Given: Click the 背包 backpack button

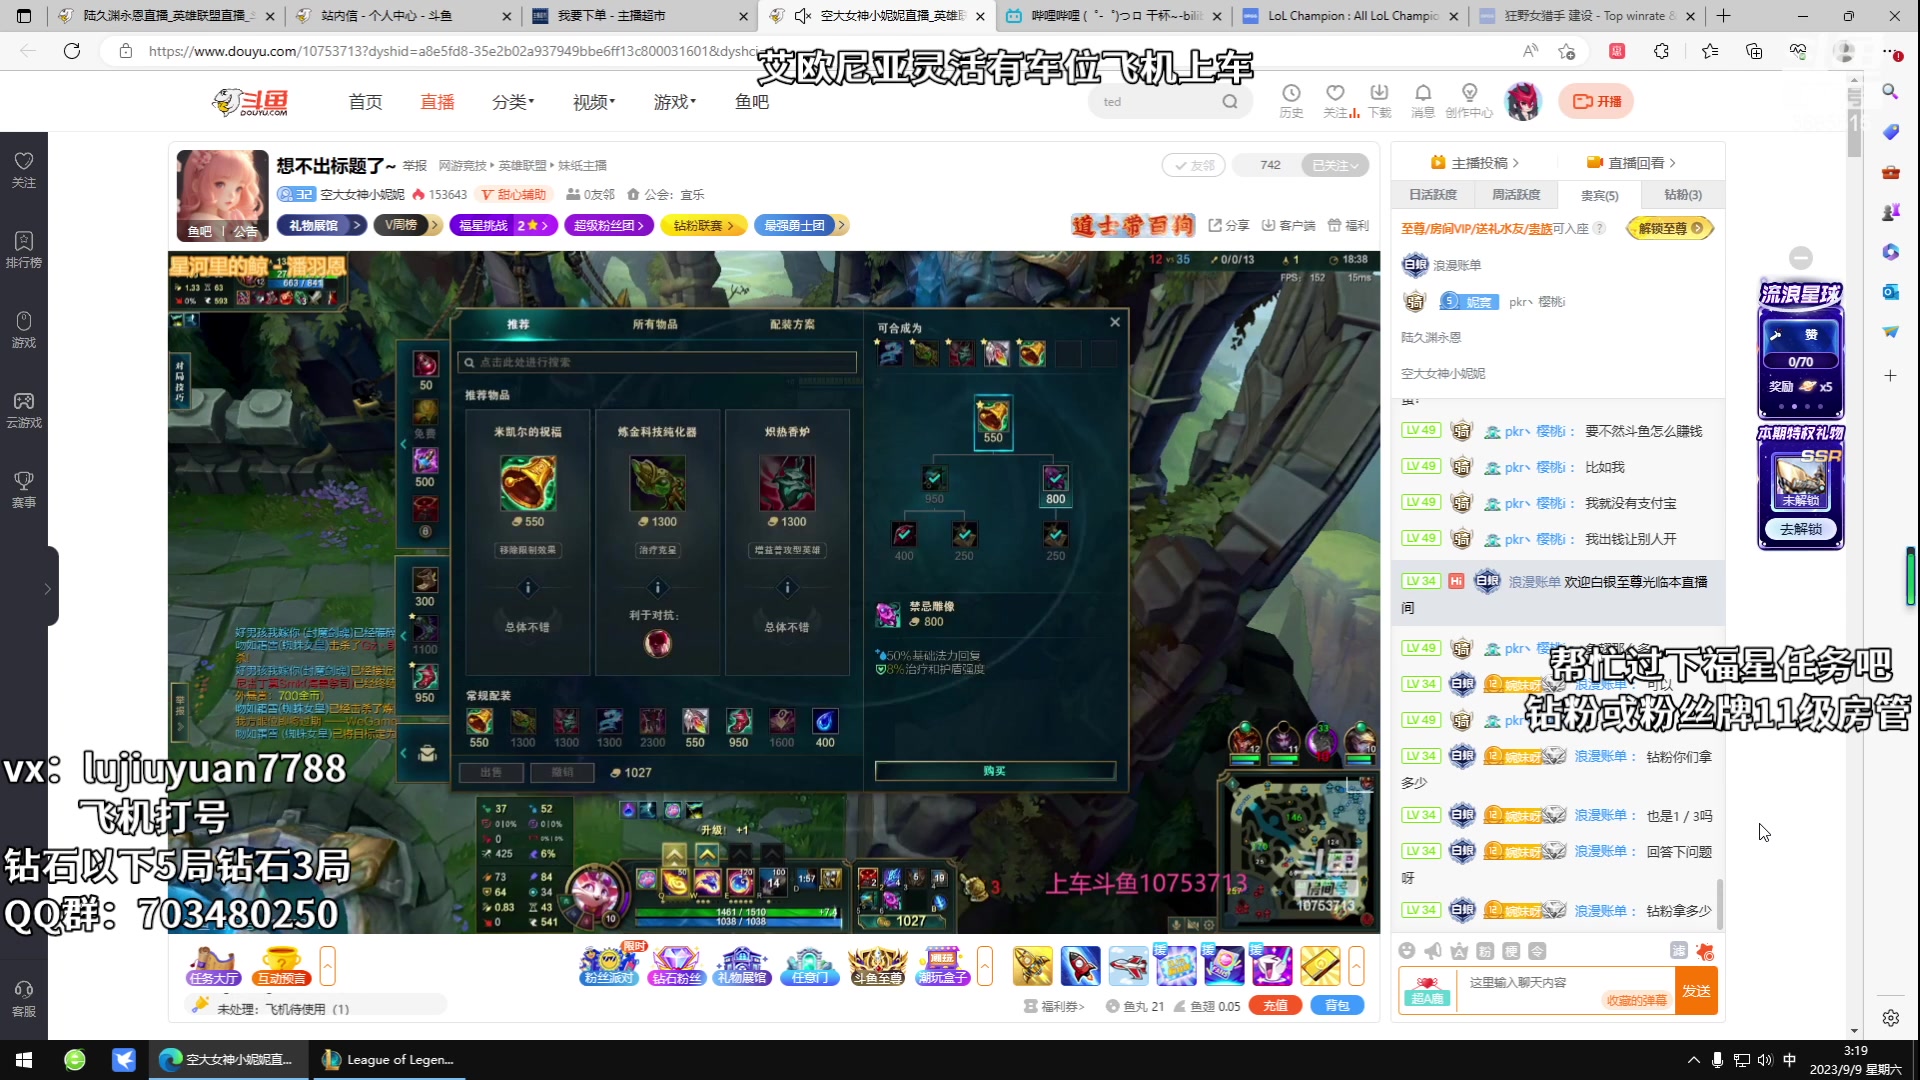Looking at the screenshot, I should (x=1337, y=1006).
